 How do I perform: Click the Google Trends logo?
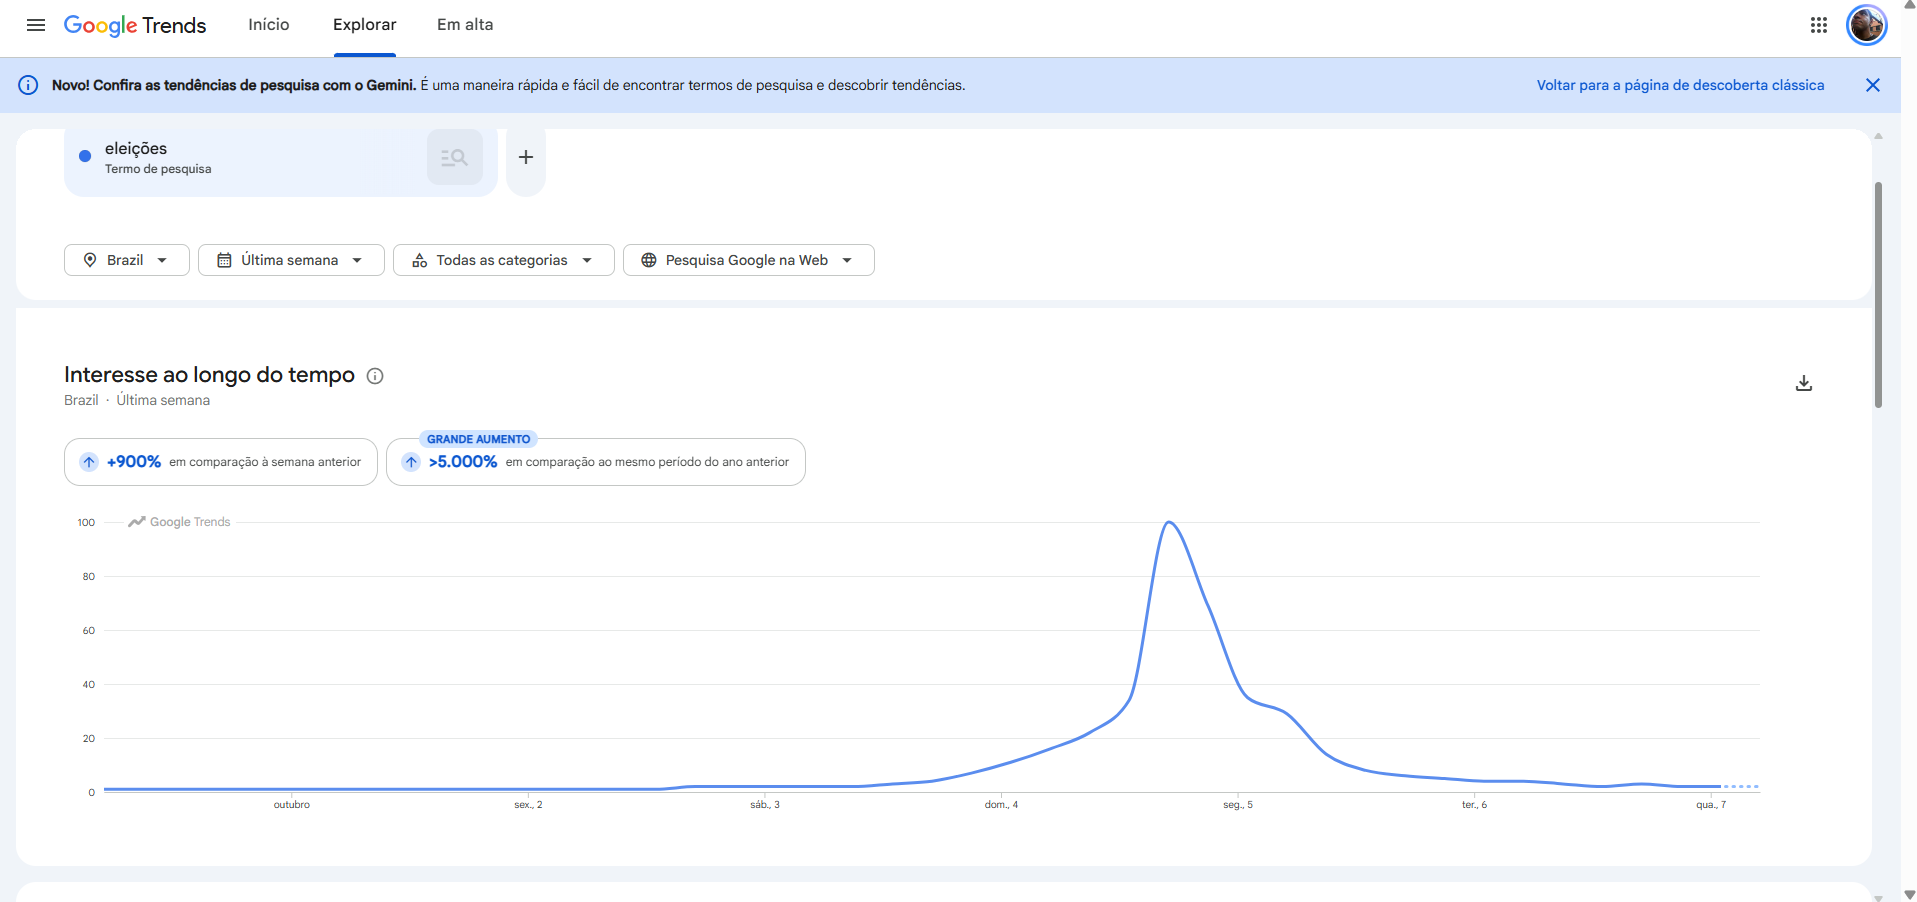tap(135, 25)
